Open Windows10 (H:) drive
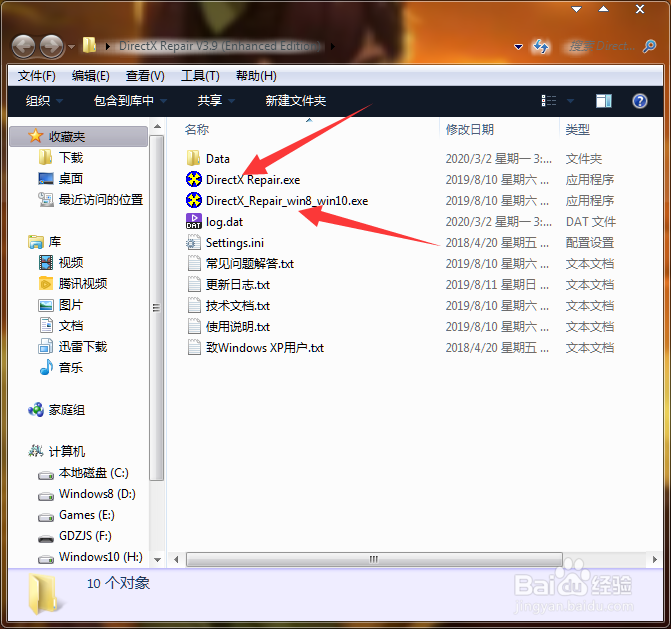Image resolution: width=671 pixels, height=629 pixels. 101,557
